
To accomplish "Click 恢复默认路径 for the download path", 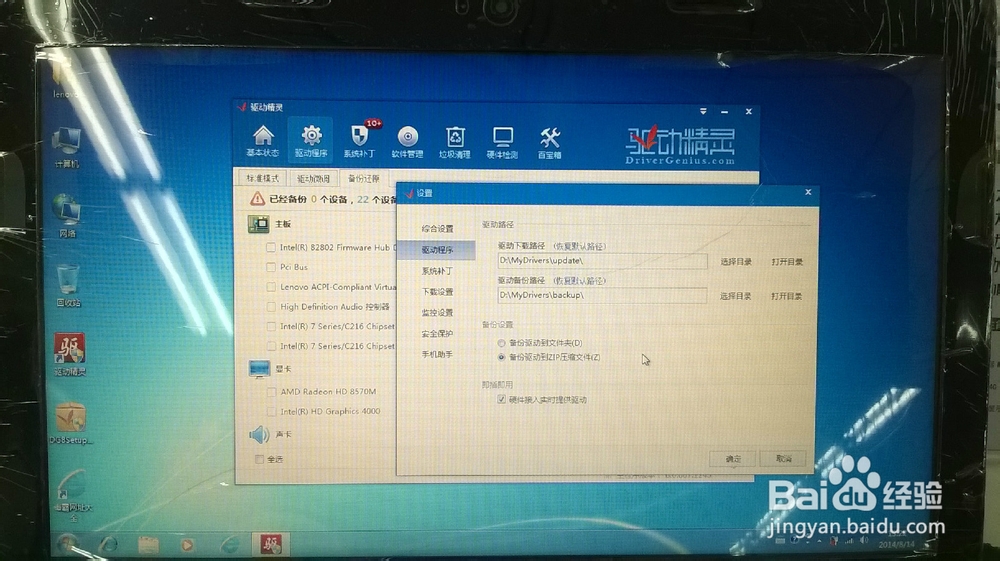I will pyautogui.click(x=580, y=246).
